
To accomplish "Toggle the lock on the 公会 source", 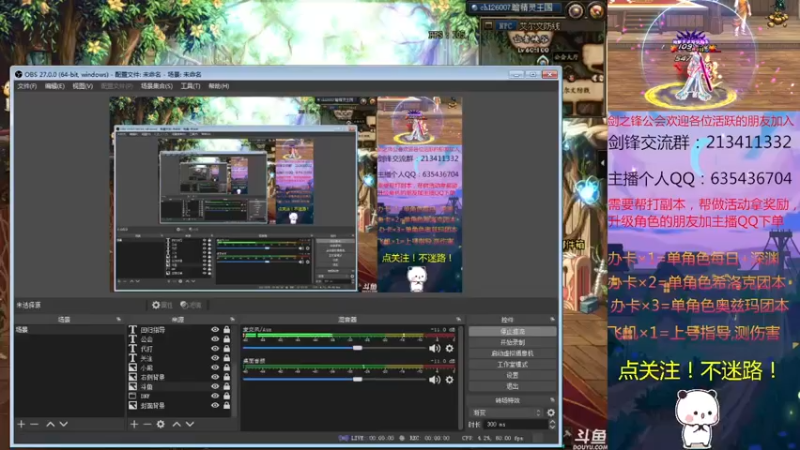I will tap(227, 339).
